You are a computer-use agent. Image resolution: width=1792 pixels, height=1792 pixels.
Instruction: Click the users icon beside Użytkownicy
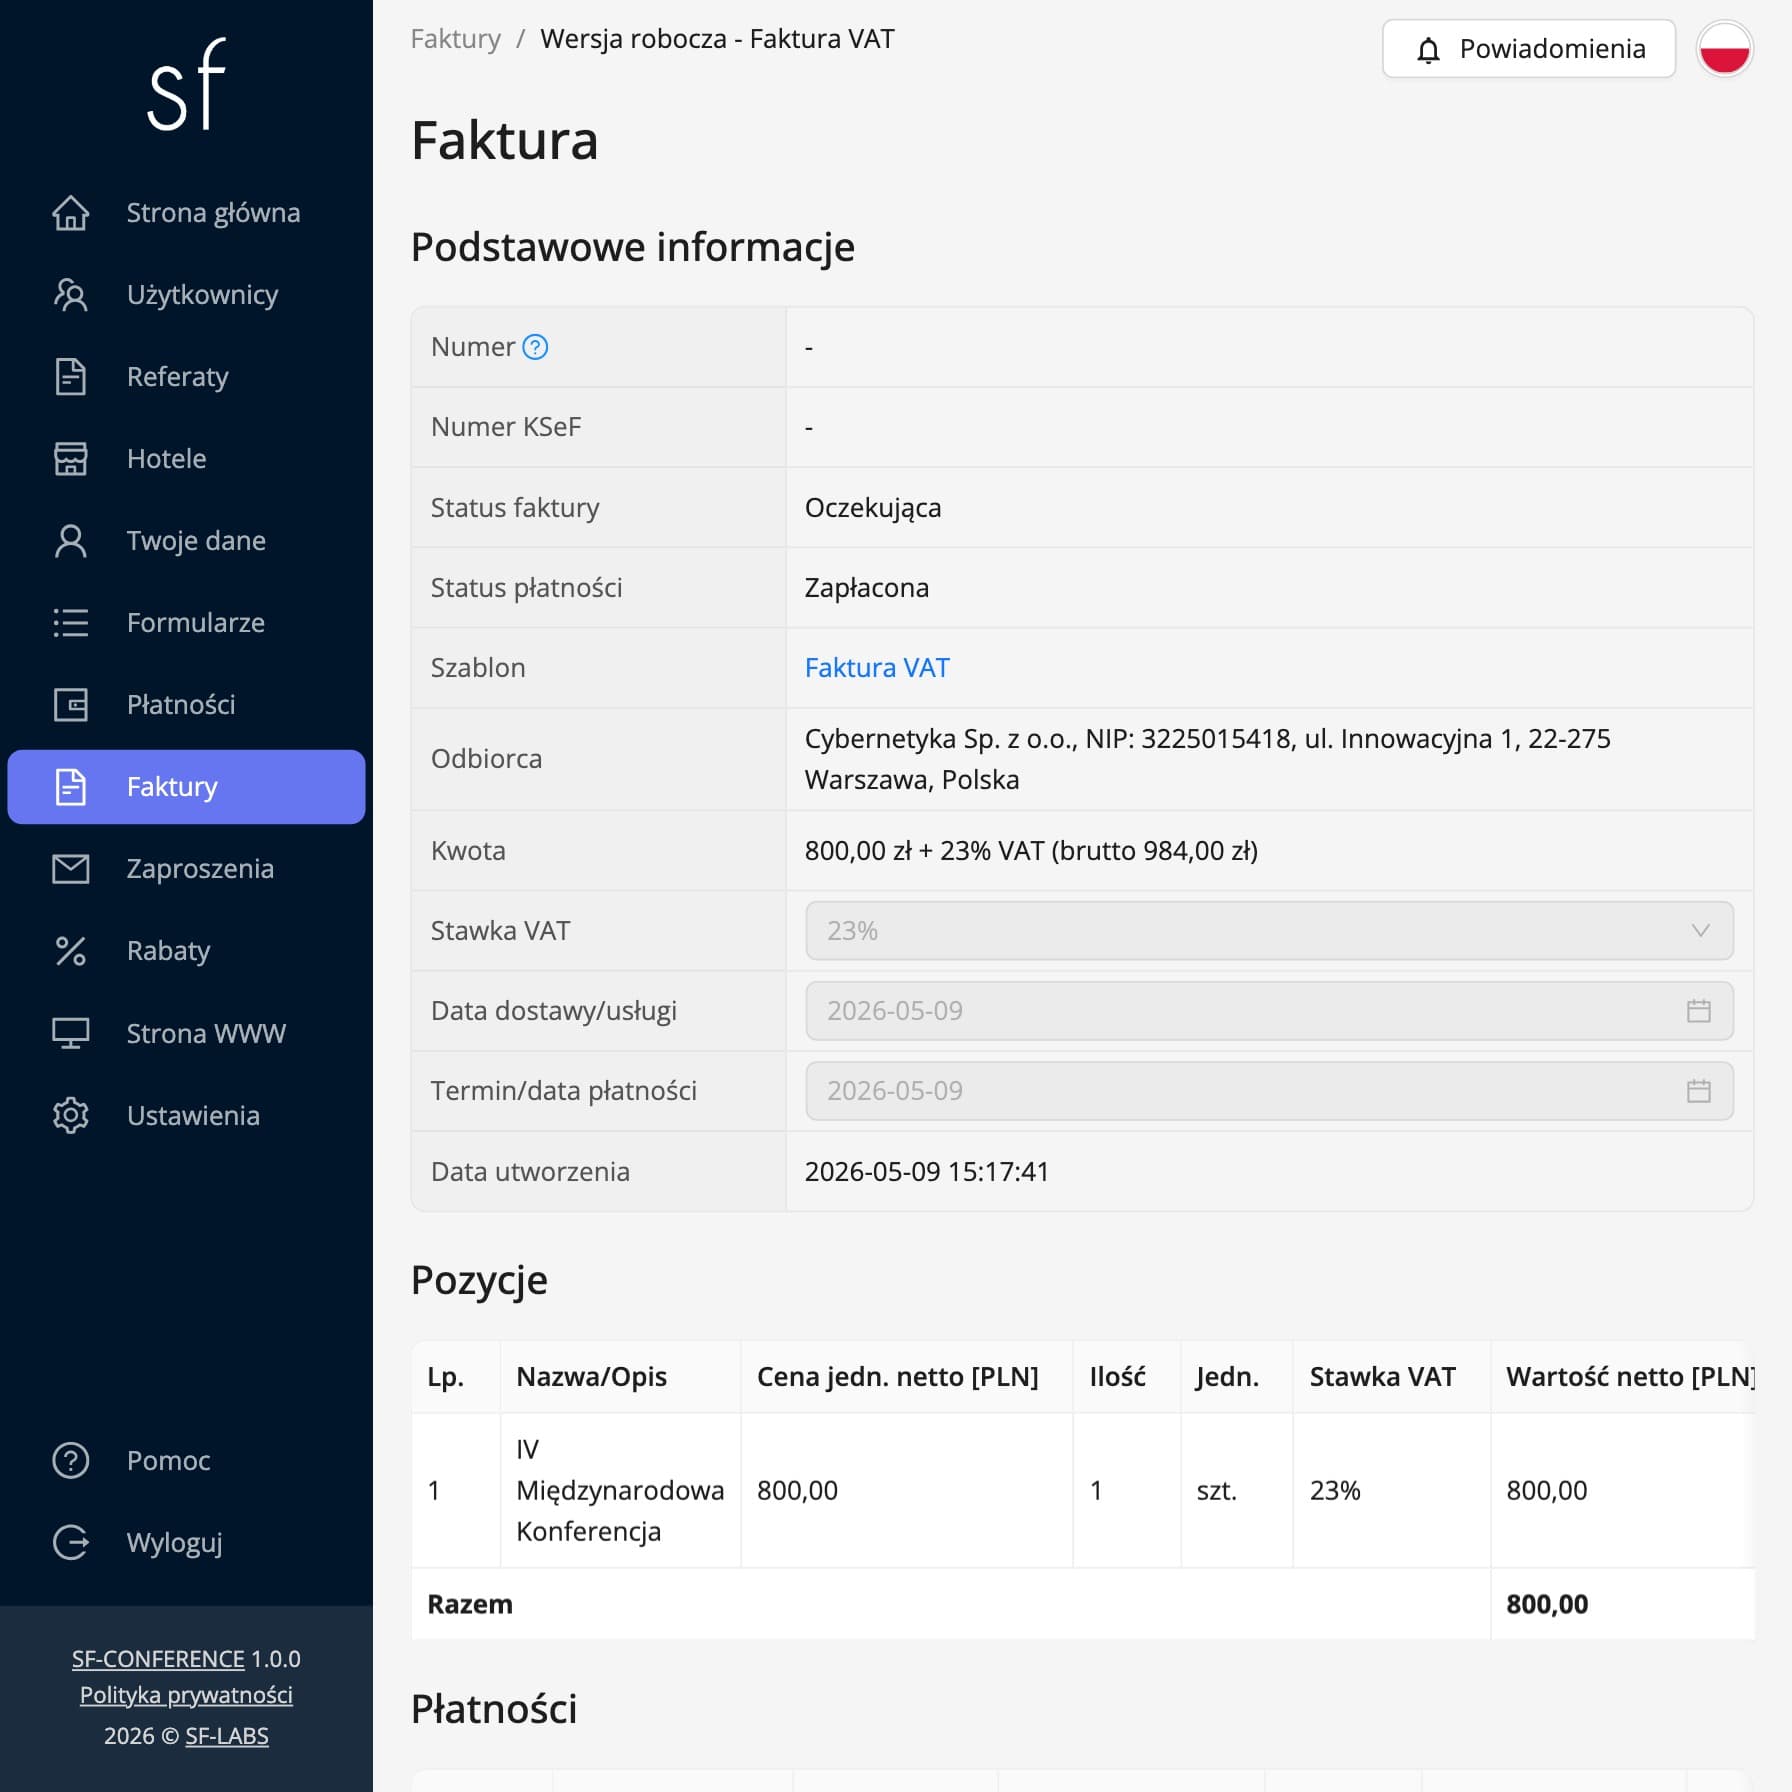pos(70,295)
